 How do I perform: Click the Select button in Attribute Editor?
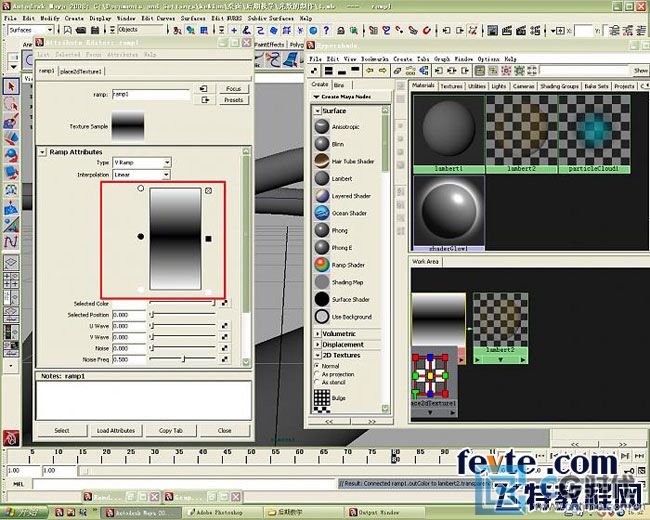pyautogui.click(x=62, y=430)
